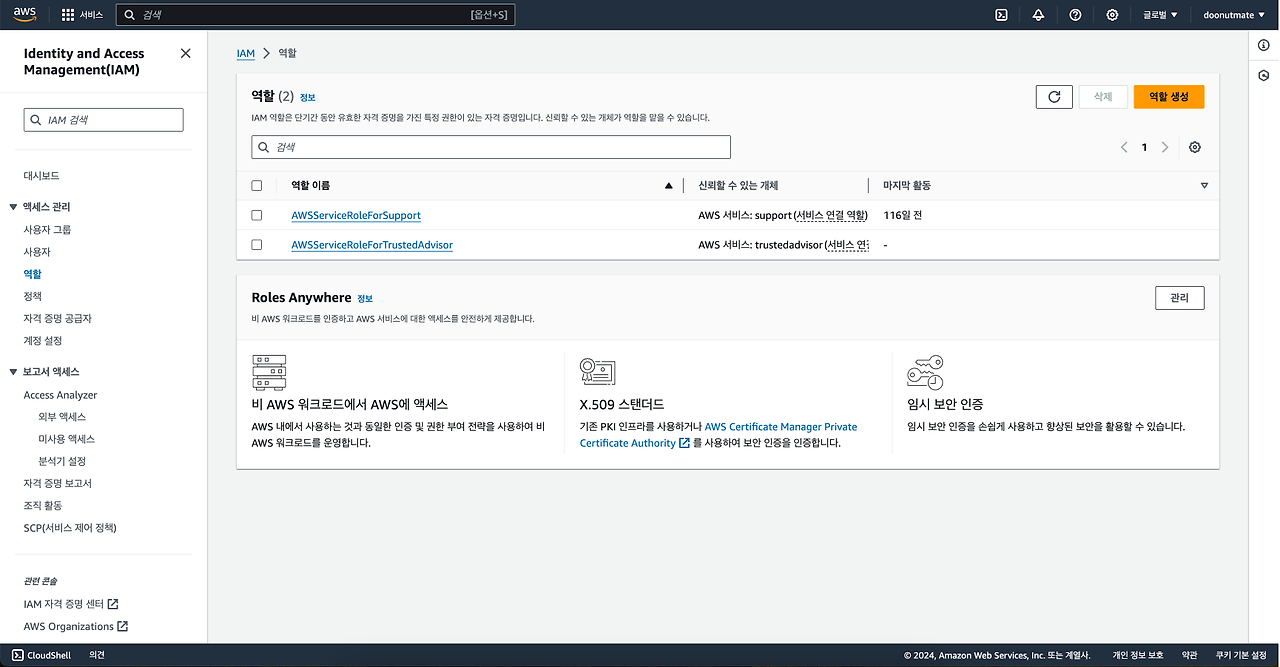Open 조직 활동 in sidebar
Image resolution: width=1280 pixels, height=667 pixels.
pos(42,505)
